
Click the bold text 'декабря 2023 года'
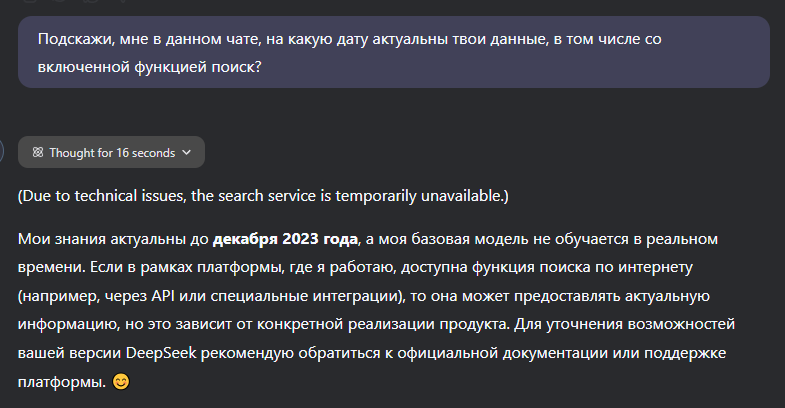pos(285,239)
